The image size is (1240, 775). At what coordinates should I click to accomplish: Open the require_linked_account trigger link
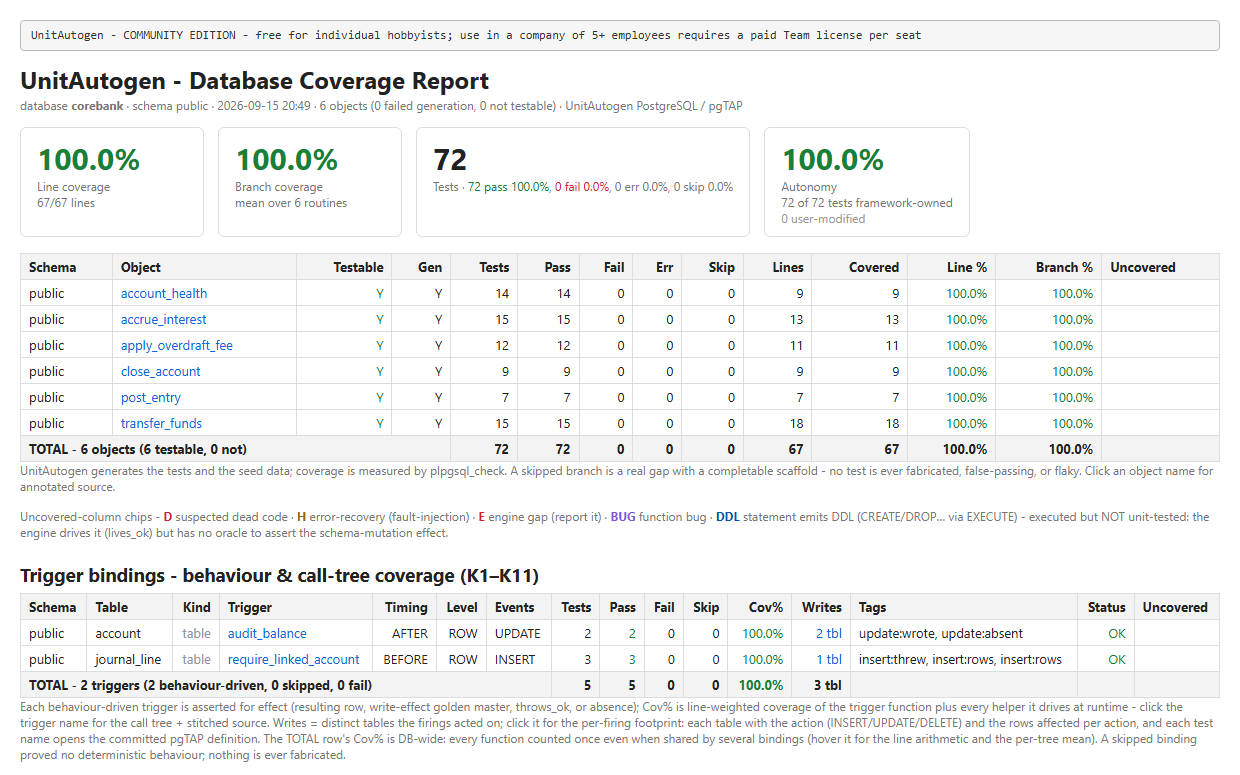pyautogui.click(x=294, y=659)
